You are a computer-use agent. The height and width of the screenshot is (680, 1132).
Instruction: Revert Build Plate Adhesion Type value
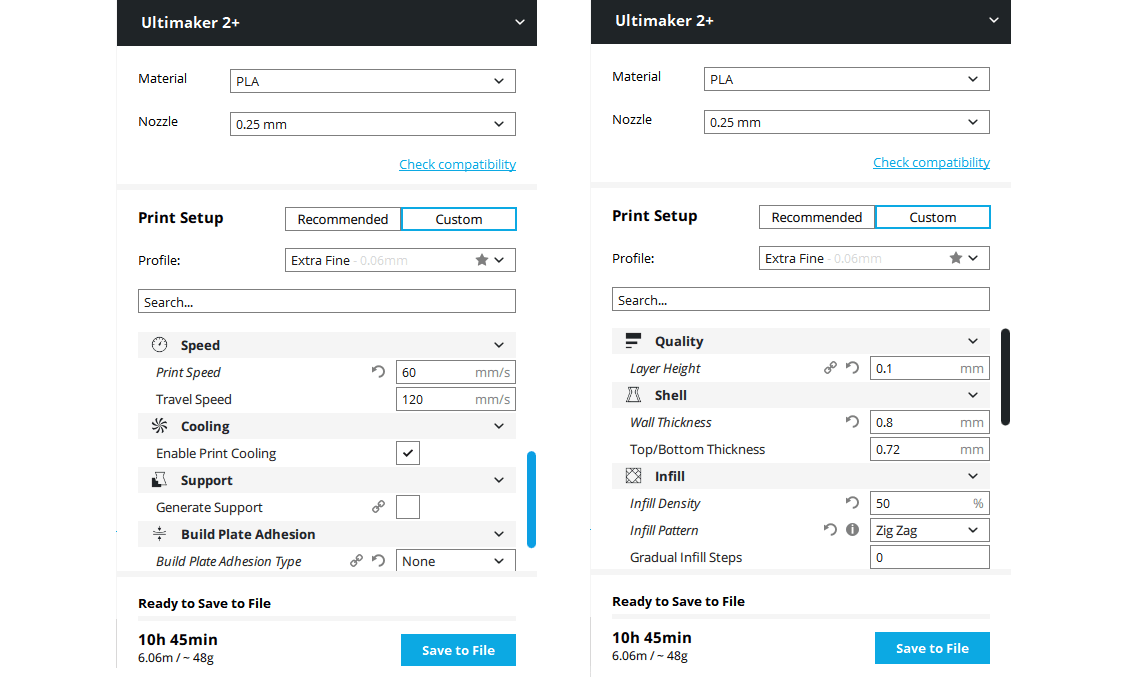click(378, 560)
